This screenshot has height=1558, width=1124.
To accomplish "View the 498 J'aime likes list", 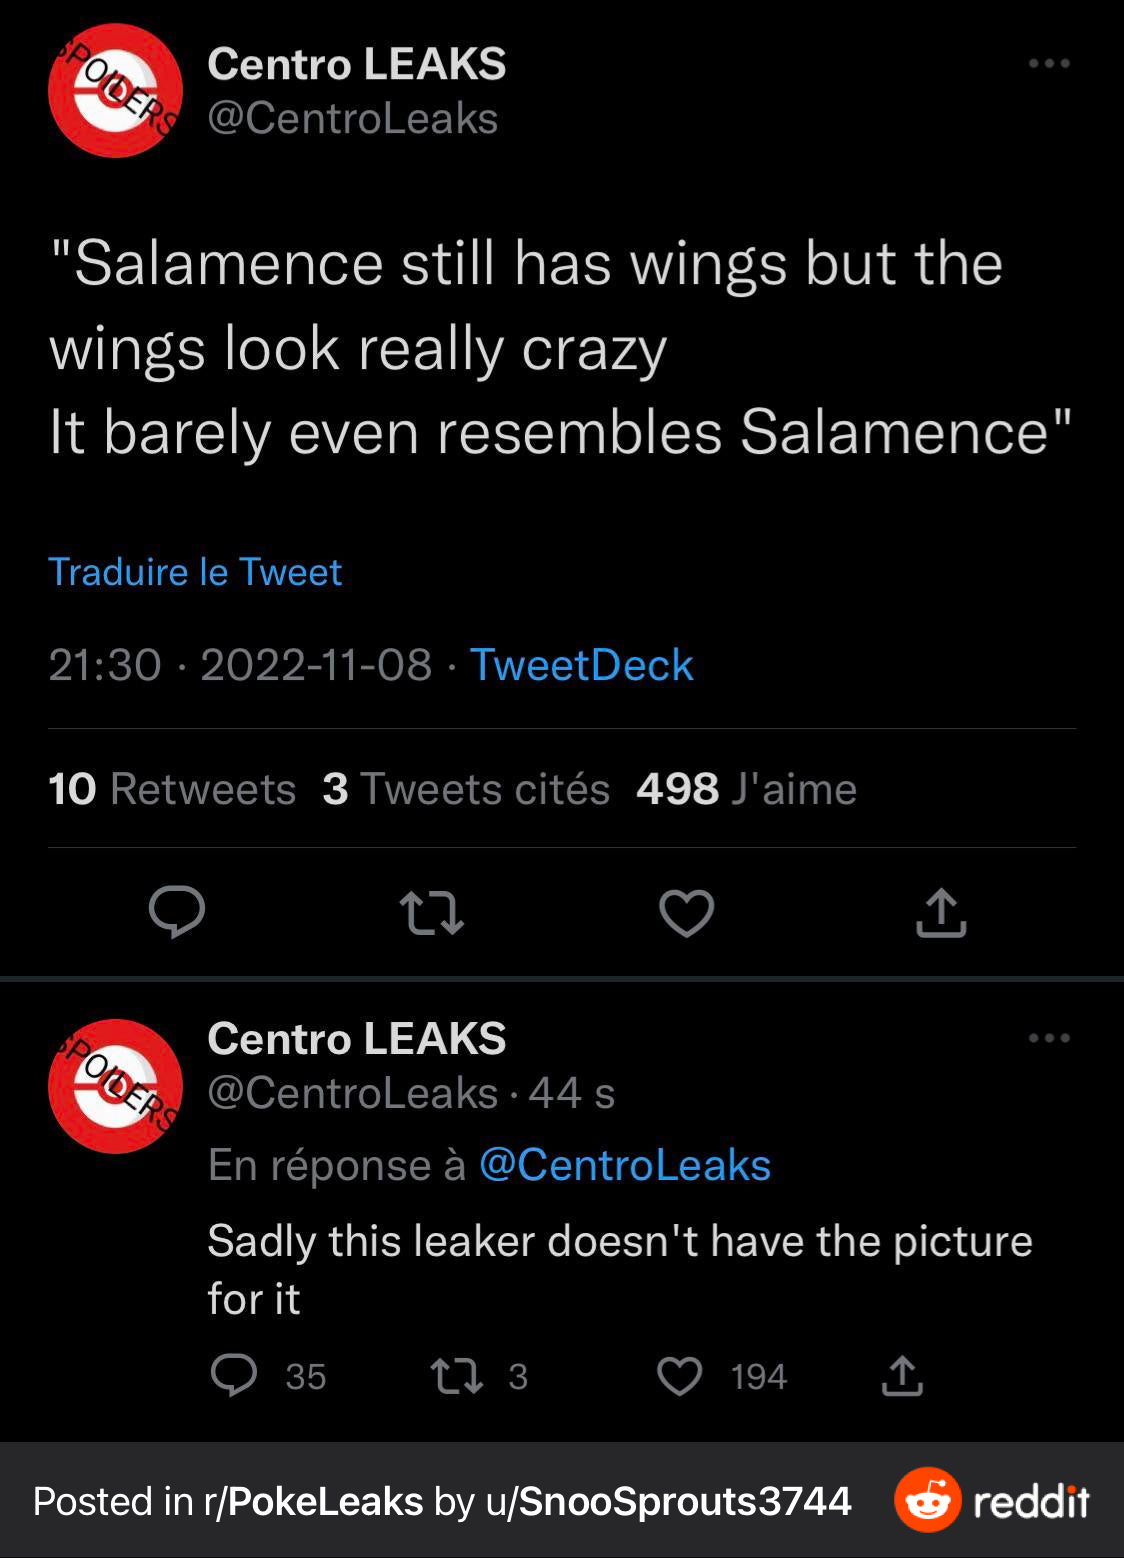I will click(746, 789).
